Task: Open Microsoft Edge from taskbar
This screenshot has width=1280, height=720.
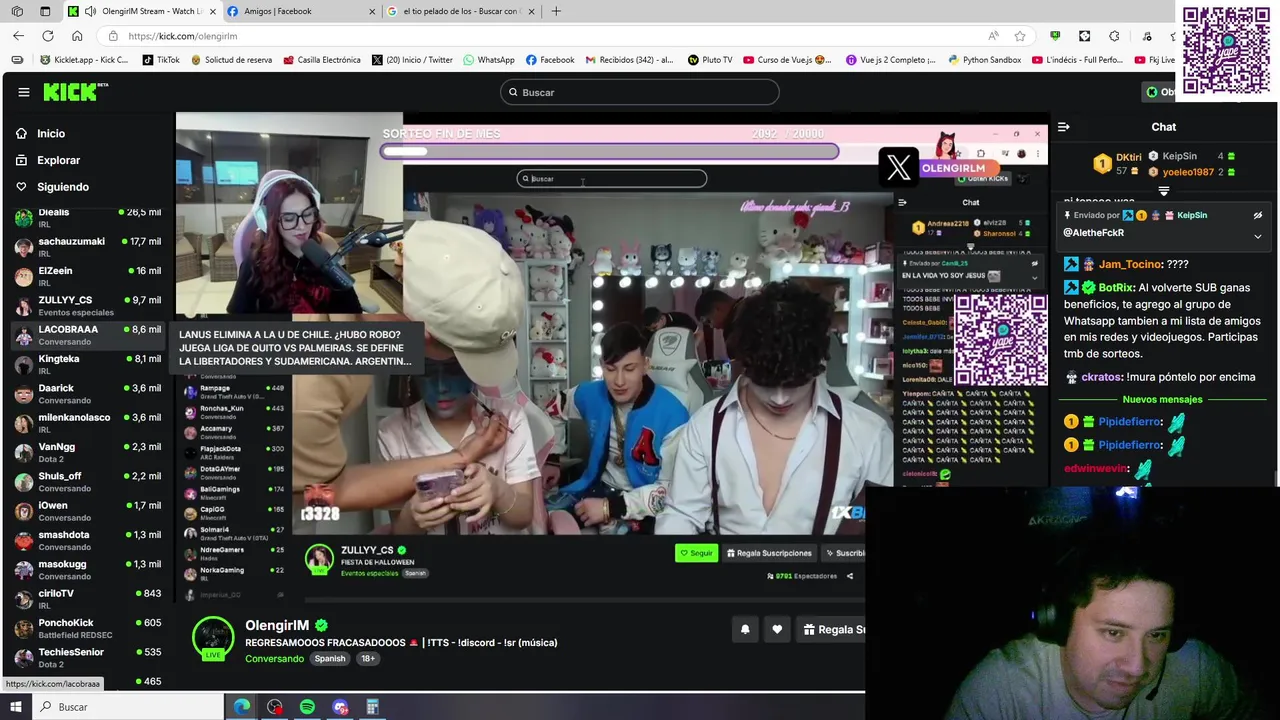Action: [242, 707]
